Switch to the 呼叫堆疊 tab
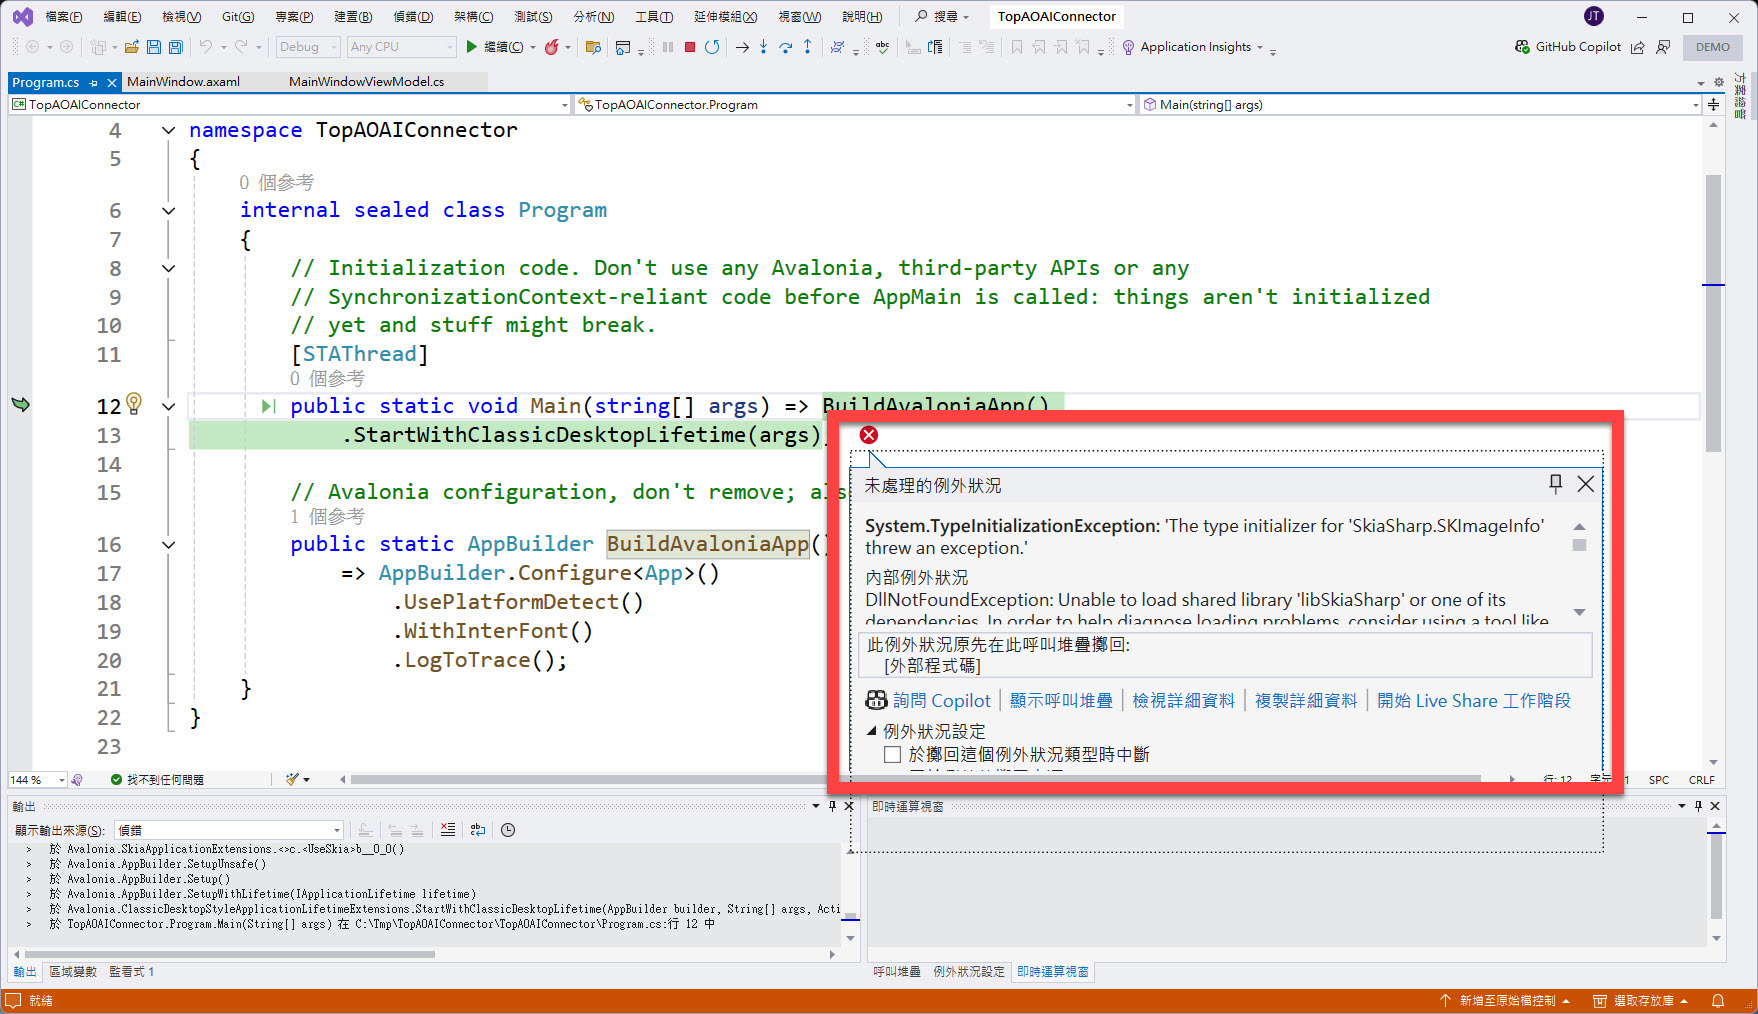This screenshot has width=1758, height=1014. (x=897, y=971)
